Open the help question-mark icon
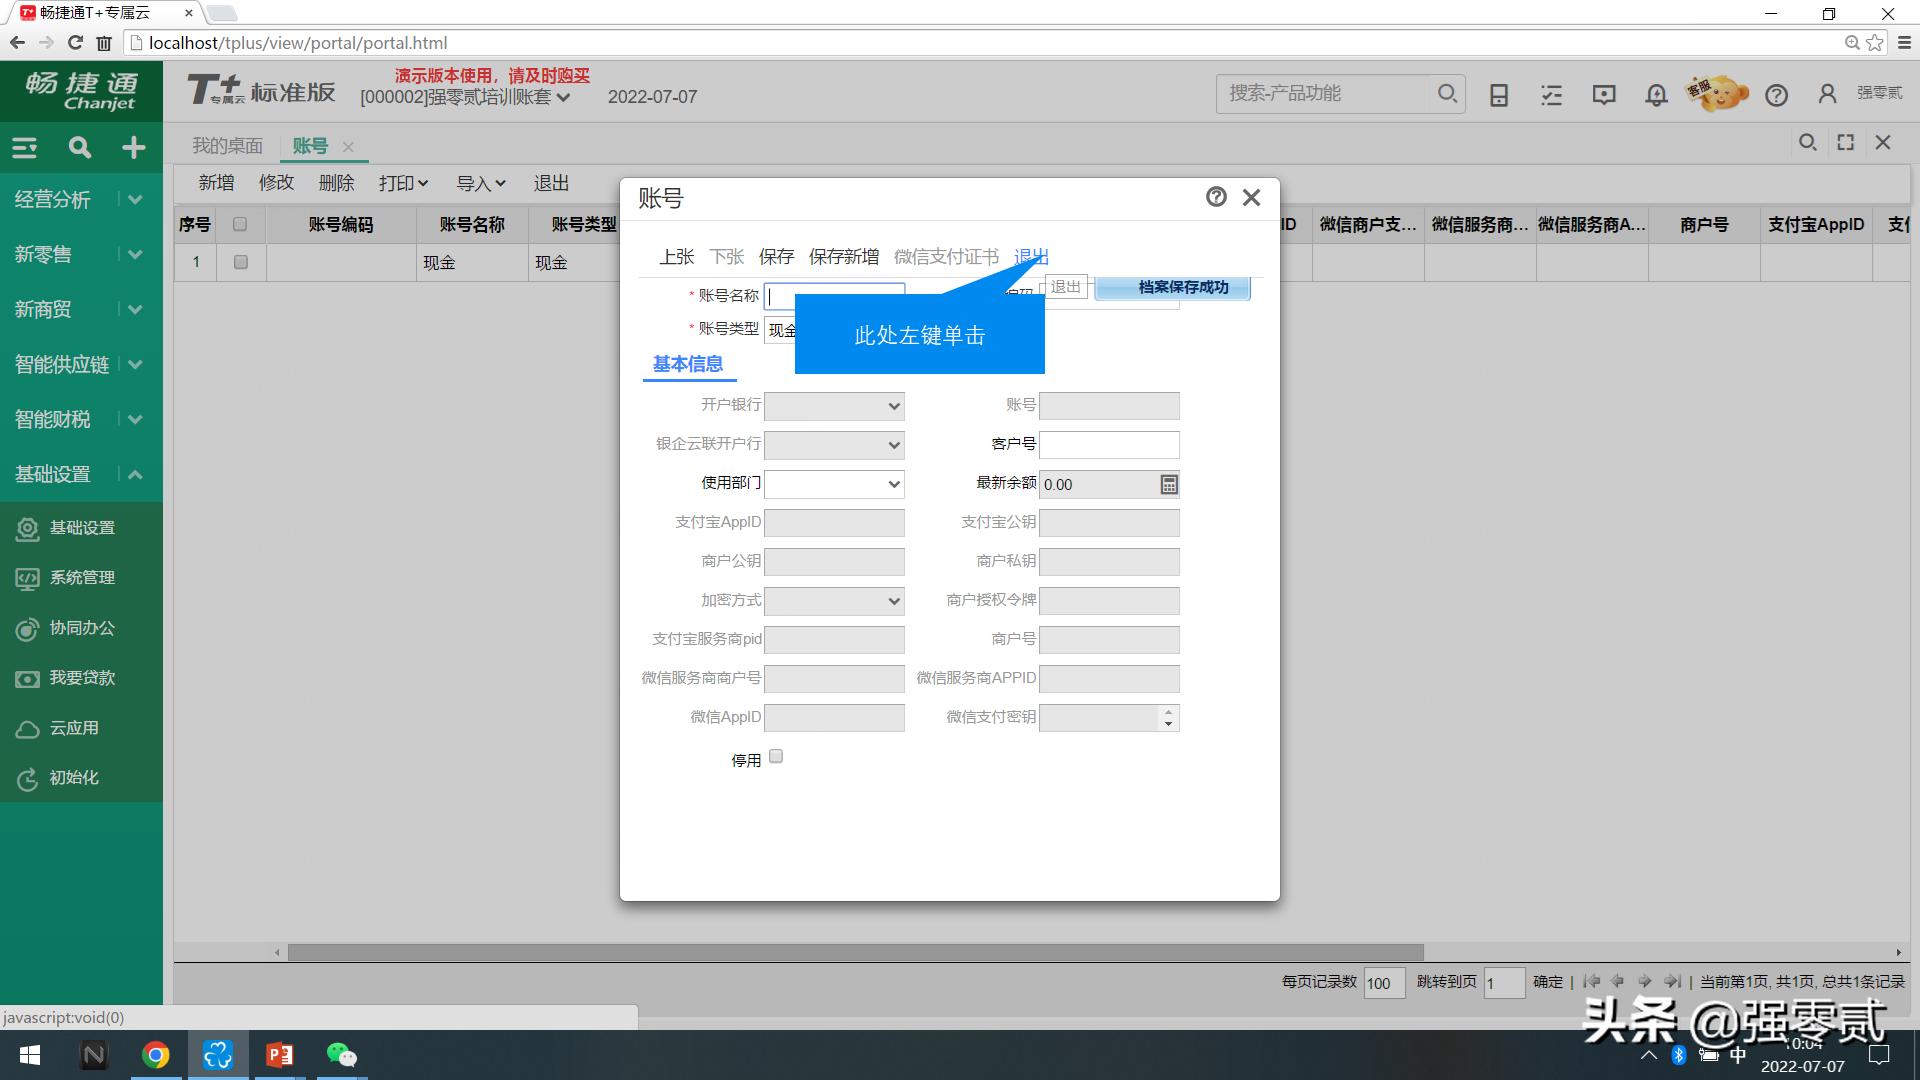This screenshot has width=1920, height=1080. click(1777, 94)
